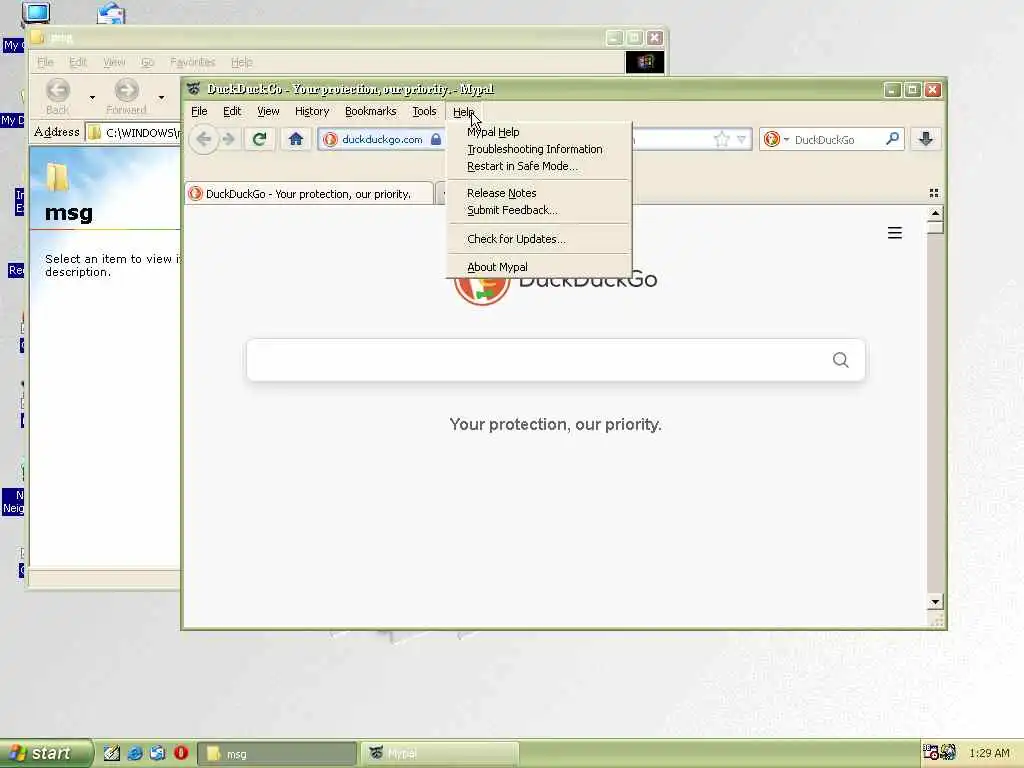The width and height of the screenshot is (1024, 768).
Task: Open the Bookmarks menu
Action: click(370, 112)
